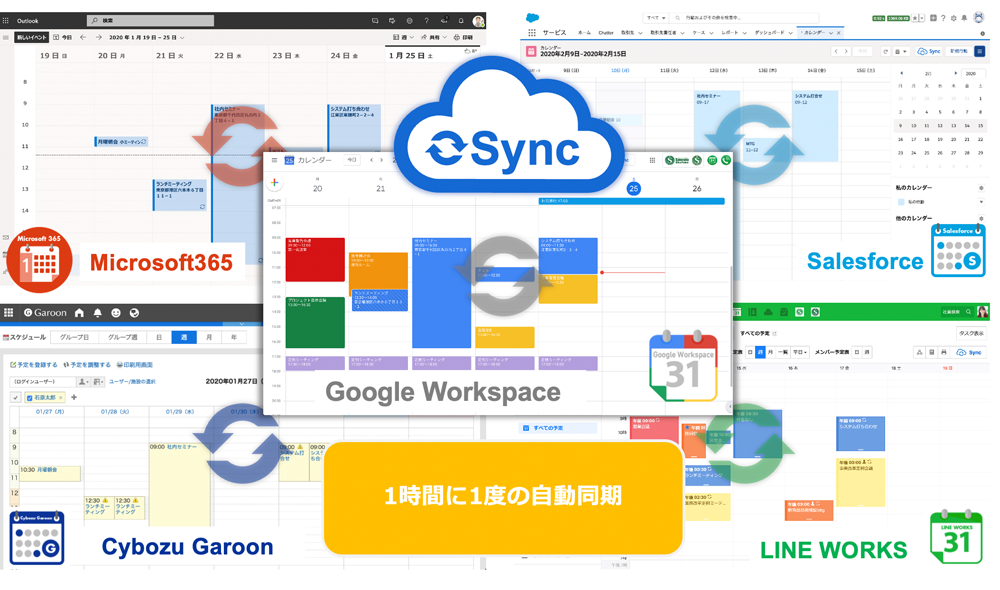Close the Salesforce カレンダー tab

(839, 33)
